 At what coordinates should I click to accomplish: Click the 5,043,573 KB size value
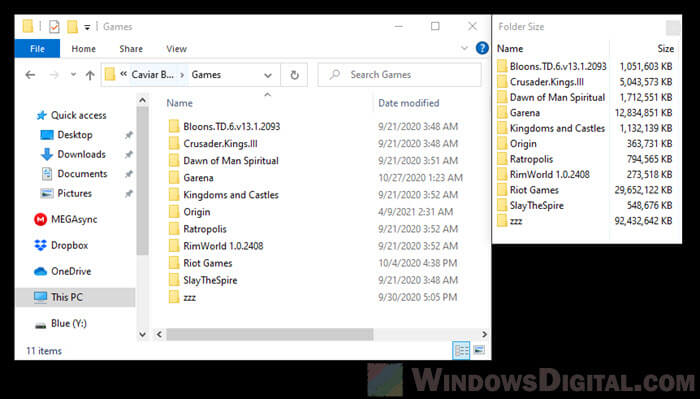[x=646, y=82]
